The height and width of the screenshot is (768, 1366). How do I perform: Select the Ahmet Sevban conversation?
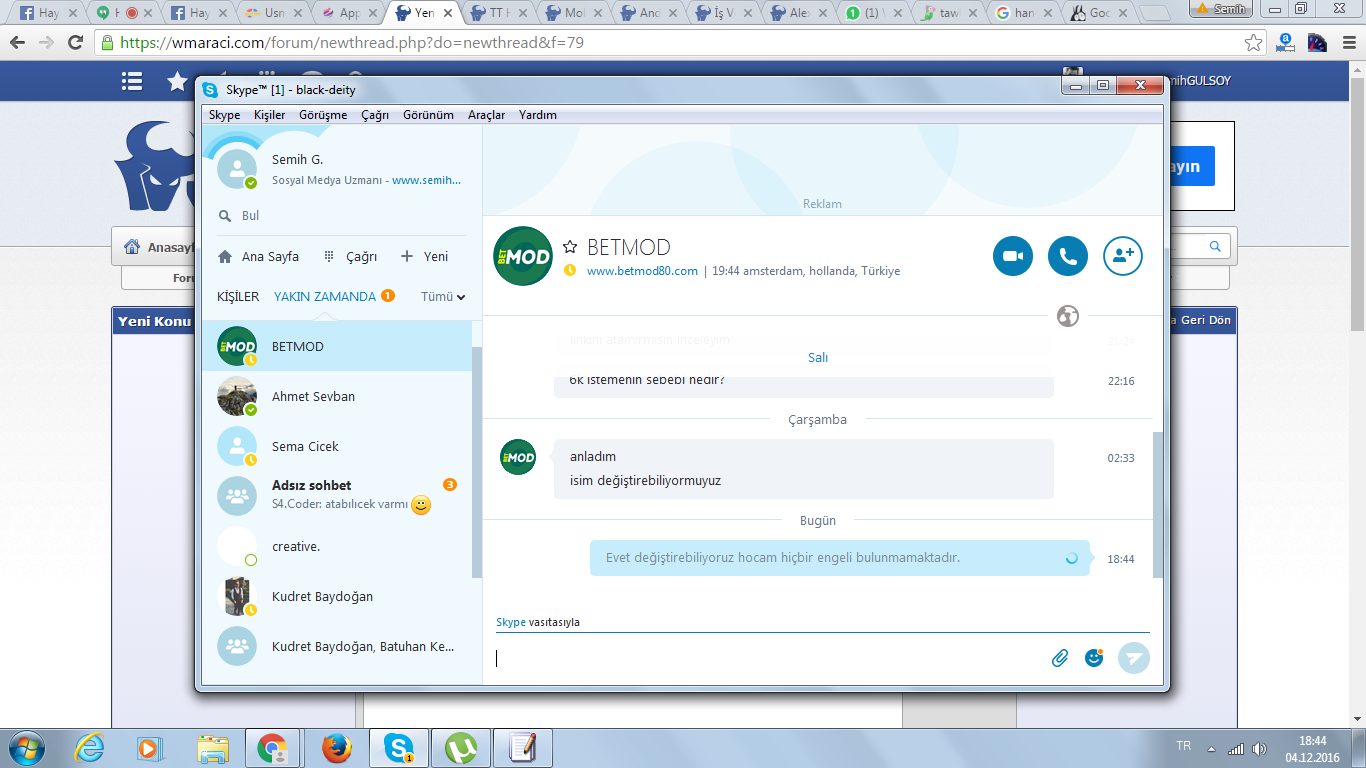(337, 396)
